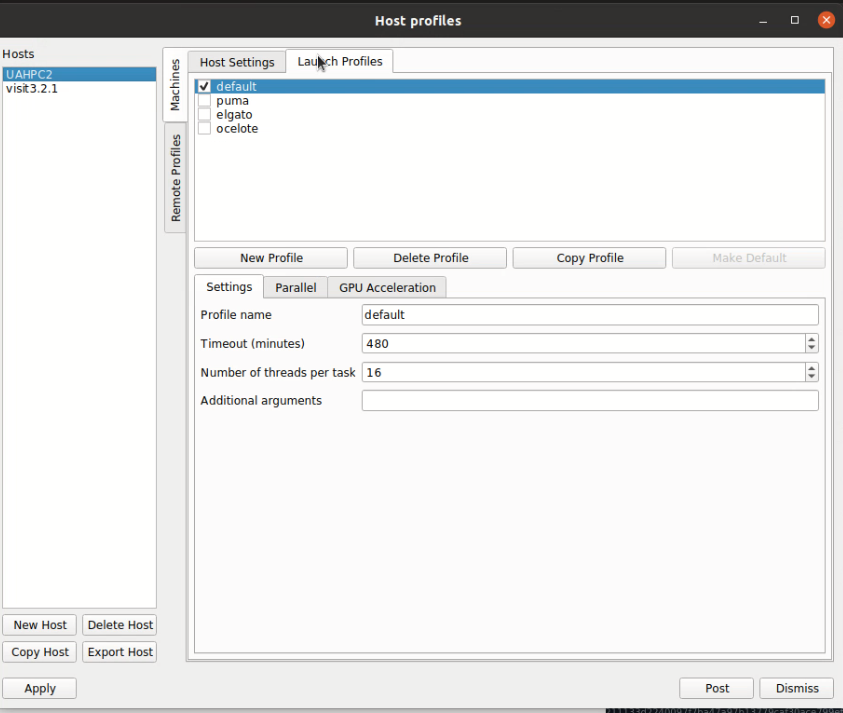Minimize the Host profiles window
Image resolution: width=843 pixels, height=713 pixels.
click(763, 20)
